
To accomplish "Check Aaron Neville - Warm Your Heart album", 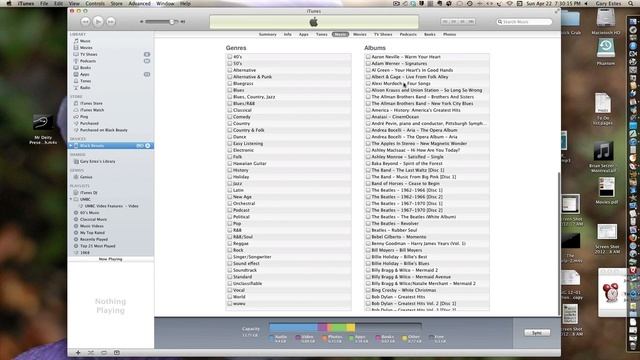I will (368, 57).
